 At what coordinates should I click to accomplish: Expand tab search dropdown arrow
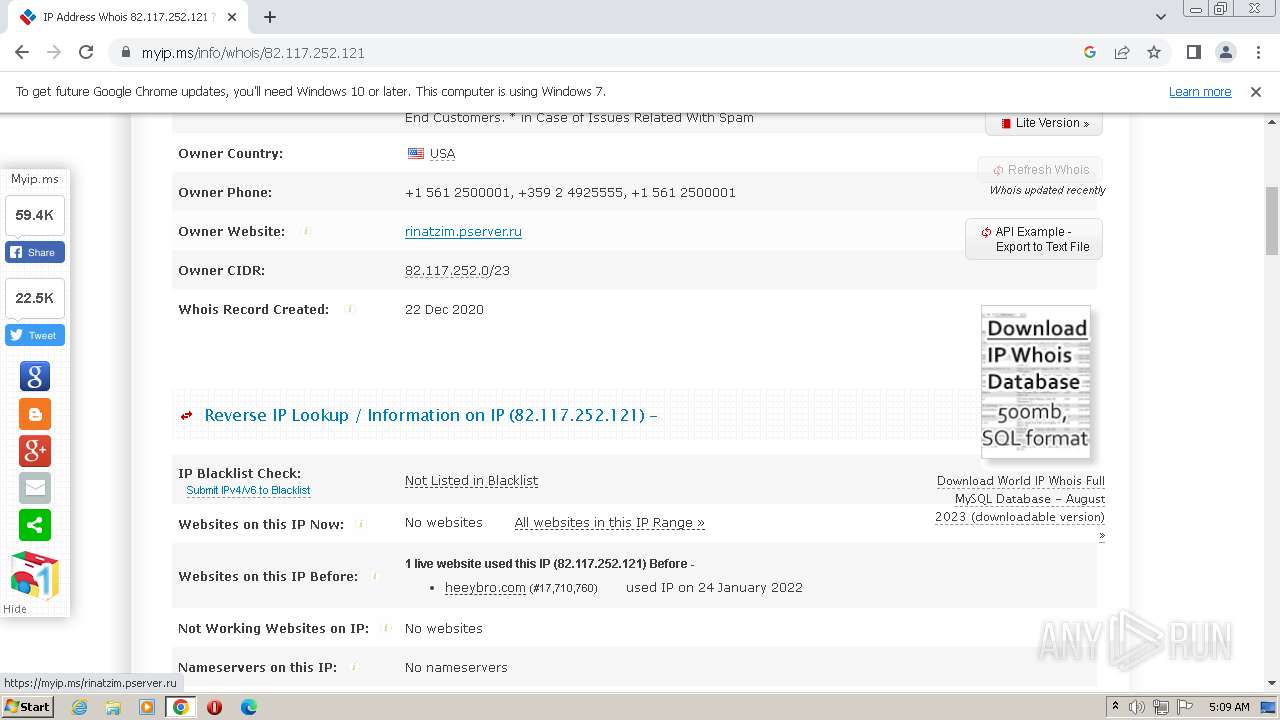(1161, 17)
